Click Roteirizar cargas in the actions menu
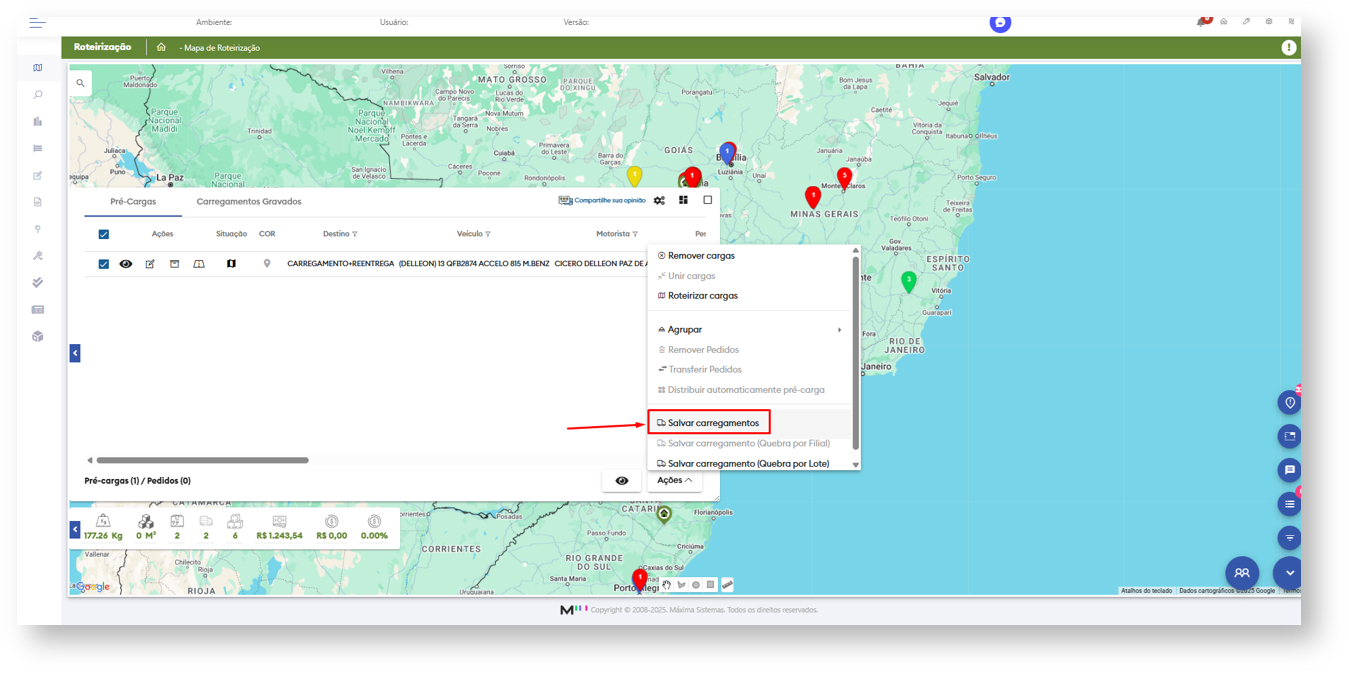This screenshot has height=673, width=1349. point(702,296)
